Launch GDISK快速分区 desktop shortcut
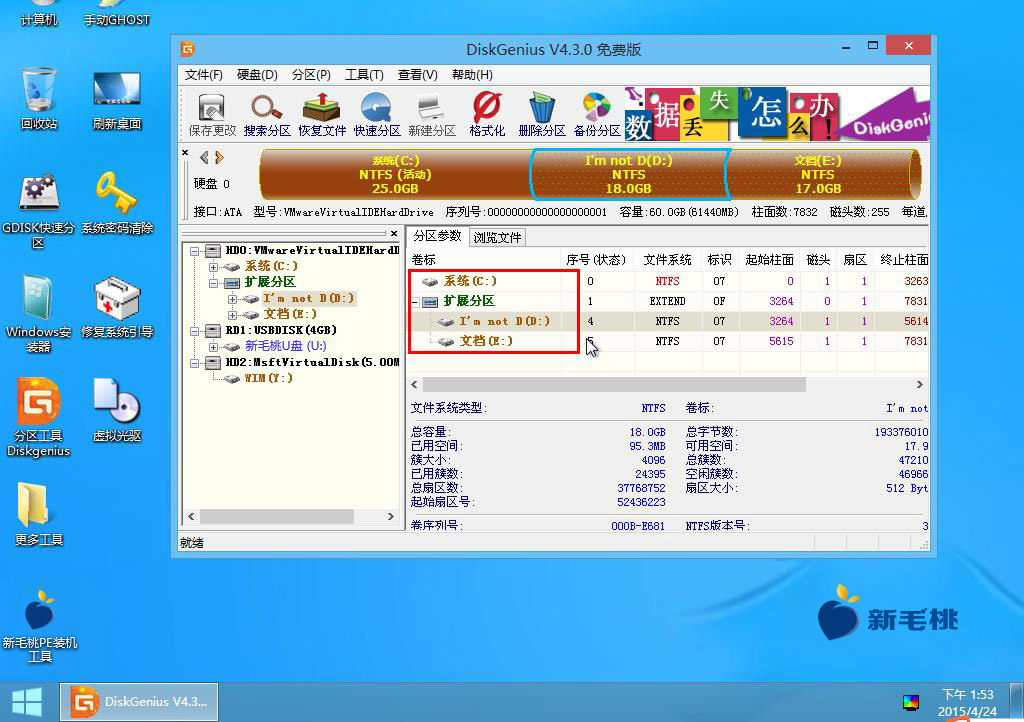This screenshot has width=1024, height=722. [x=39, y=210]
